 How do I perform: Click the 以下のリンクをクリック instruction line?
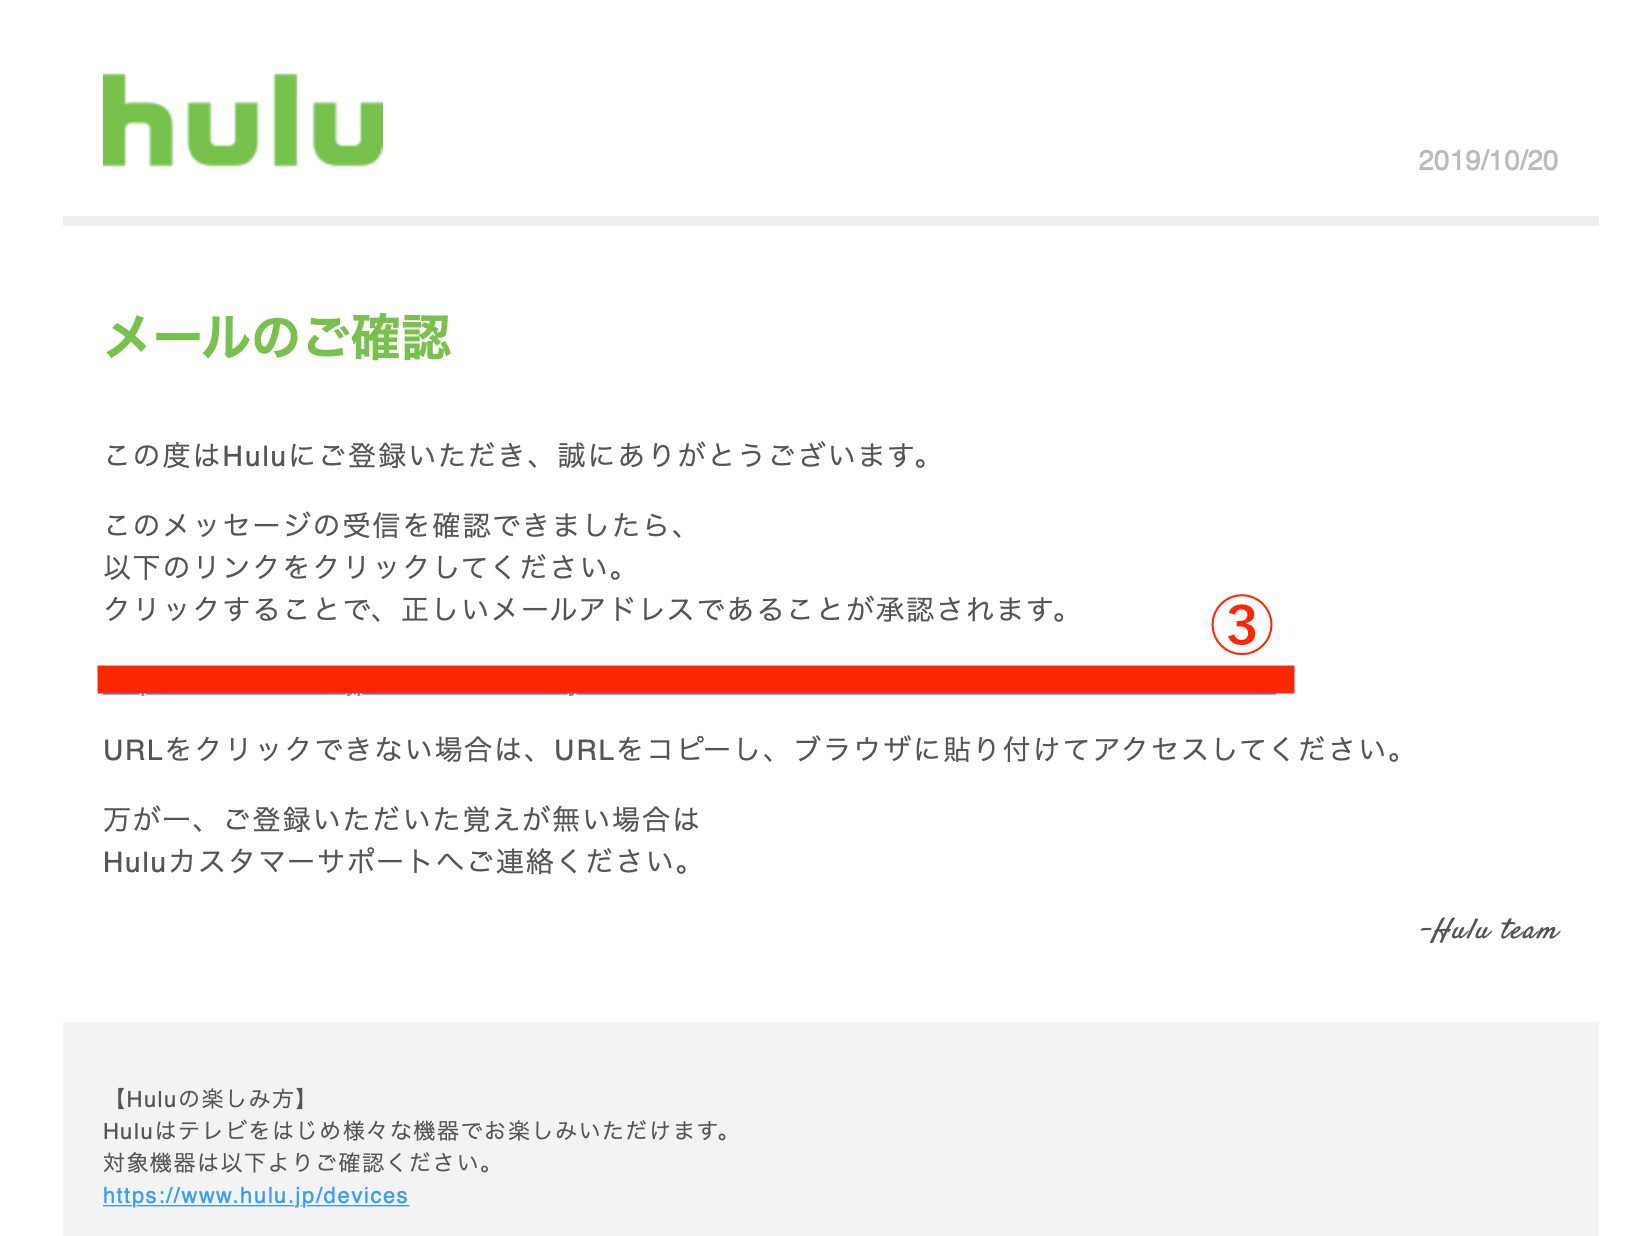(x=365, y=567)
